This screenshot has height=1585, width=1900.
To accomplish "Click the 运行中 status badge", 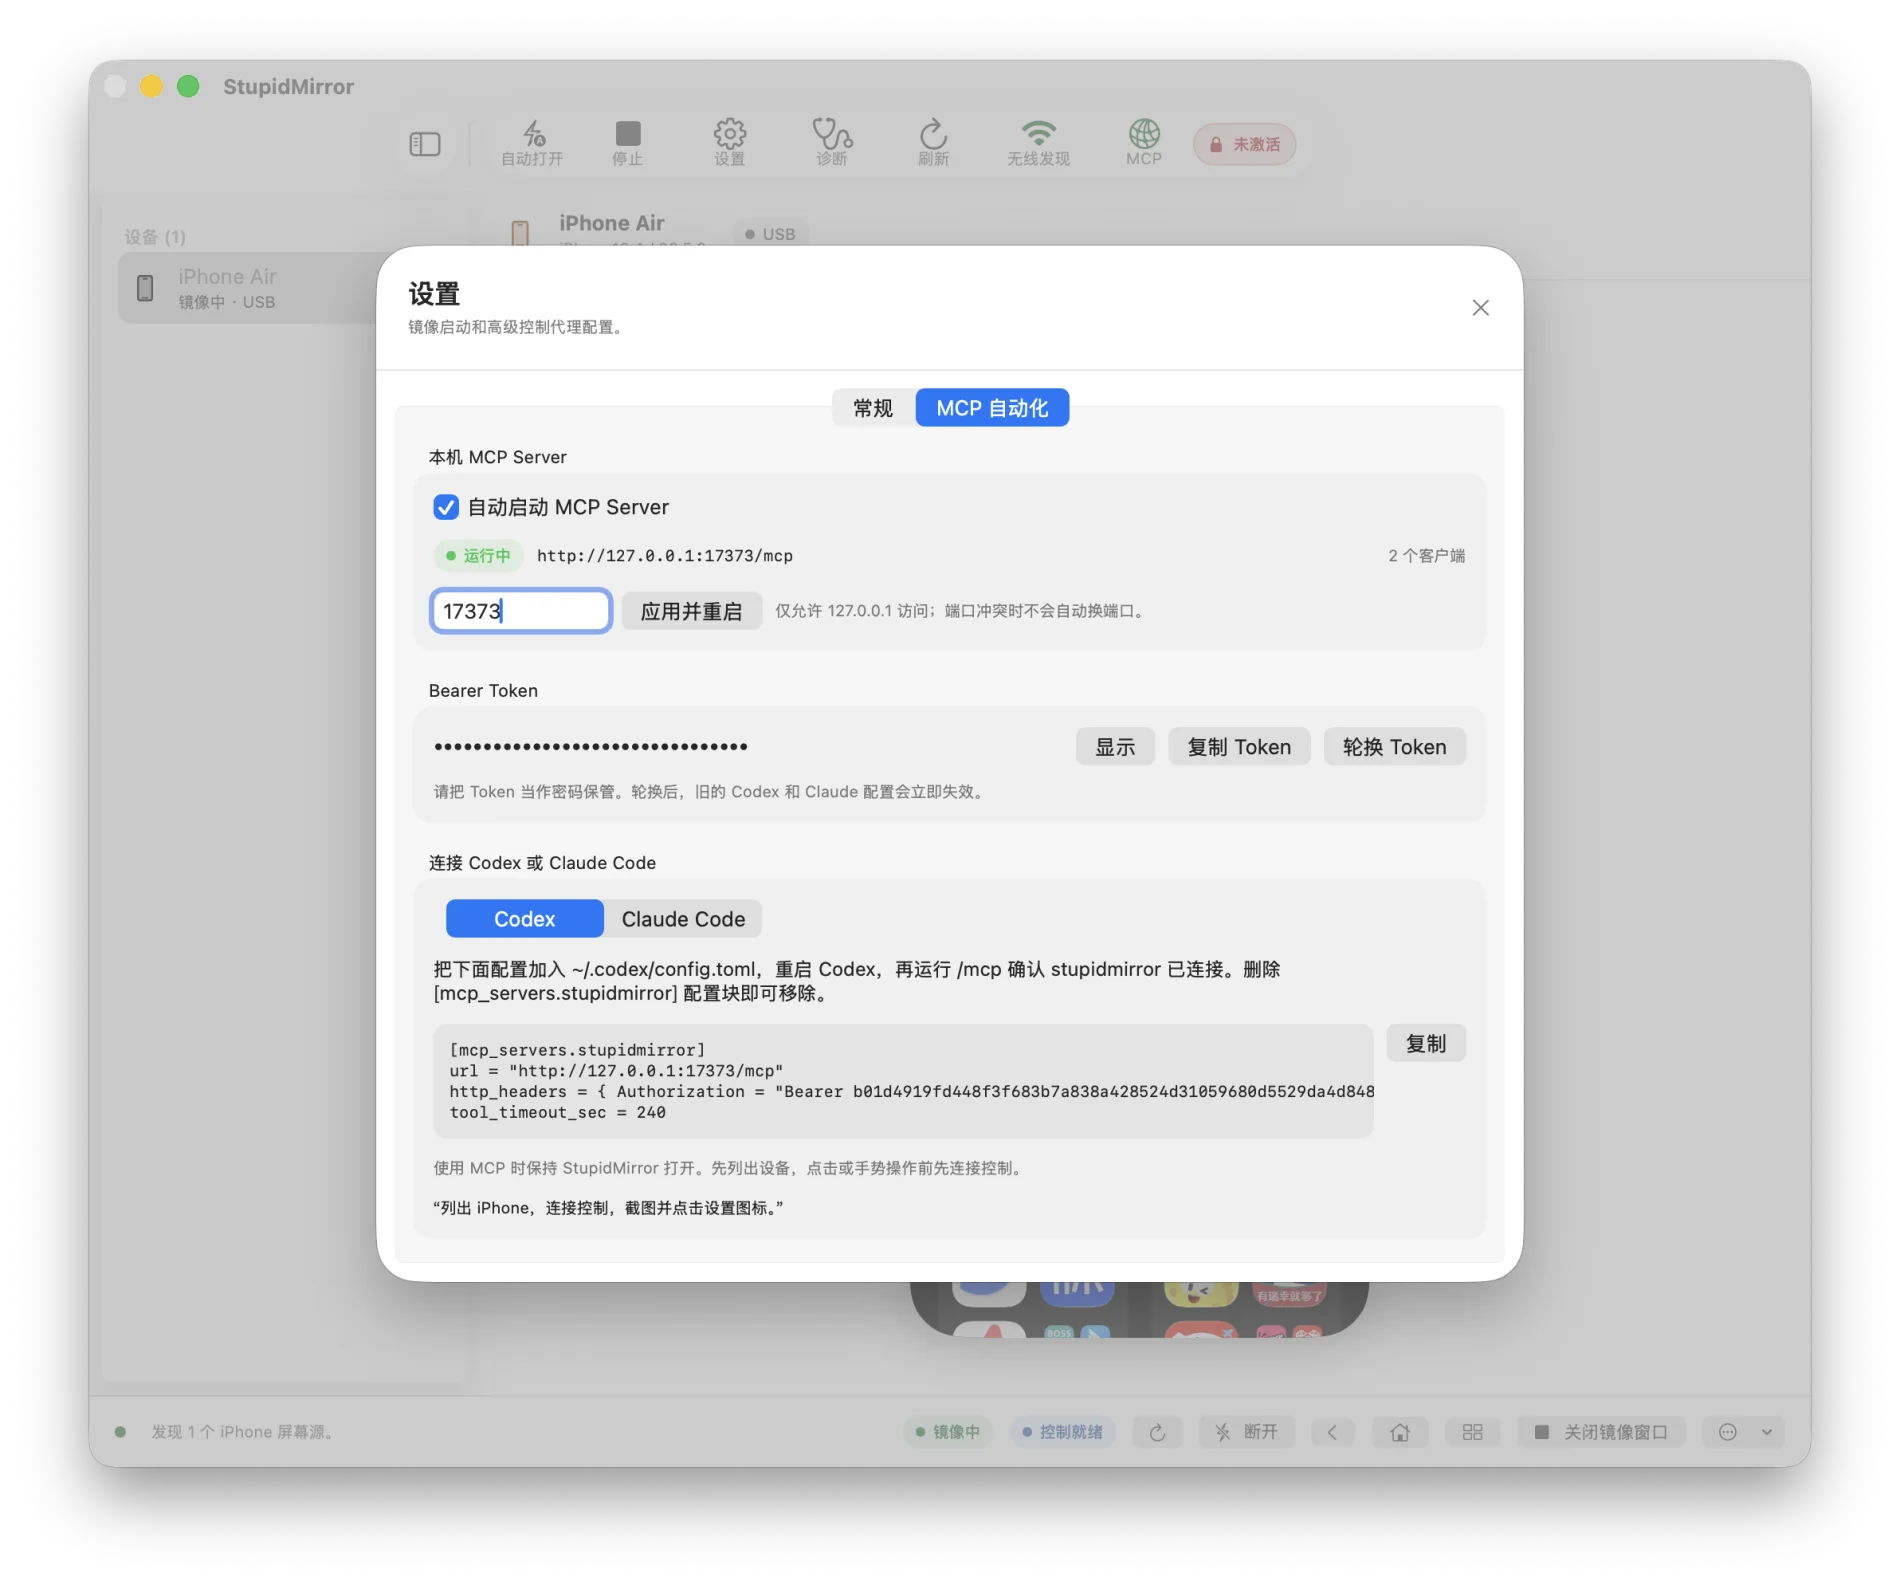I will pos(478,556).
